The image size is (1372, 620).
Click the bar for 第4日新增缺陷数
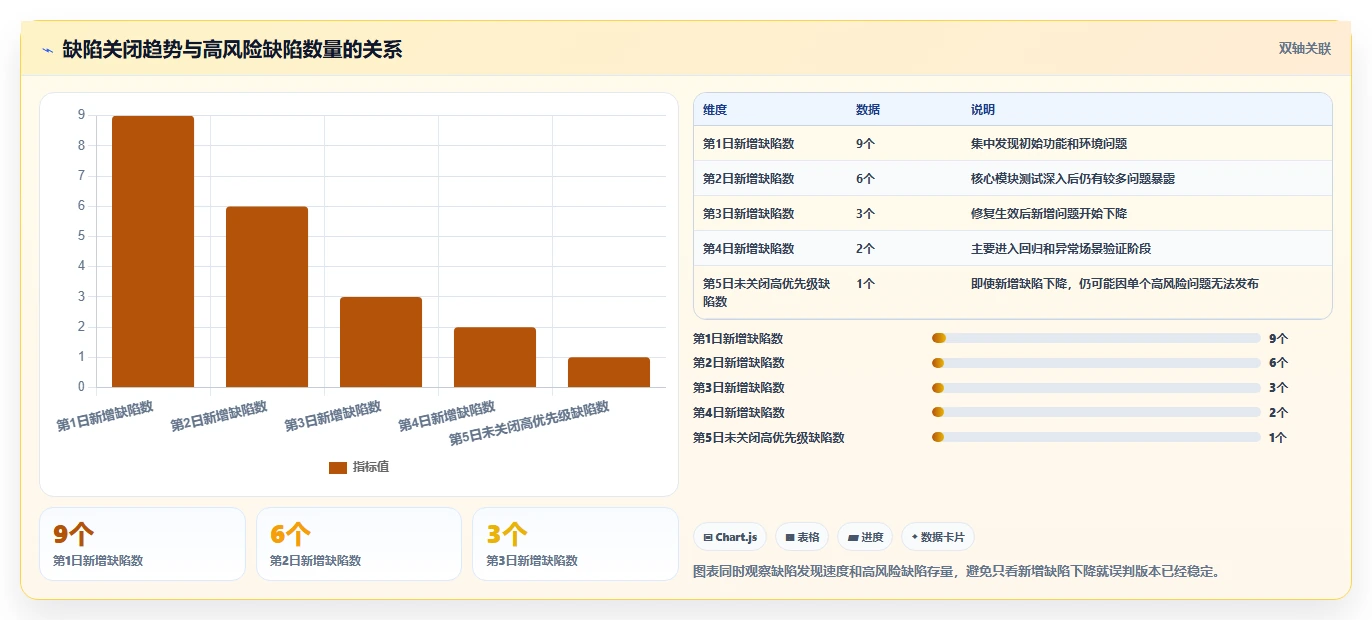[495, 357]
